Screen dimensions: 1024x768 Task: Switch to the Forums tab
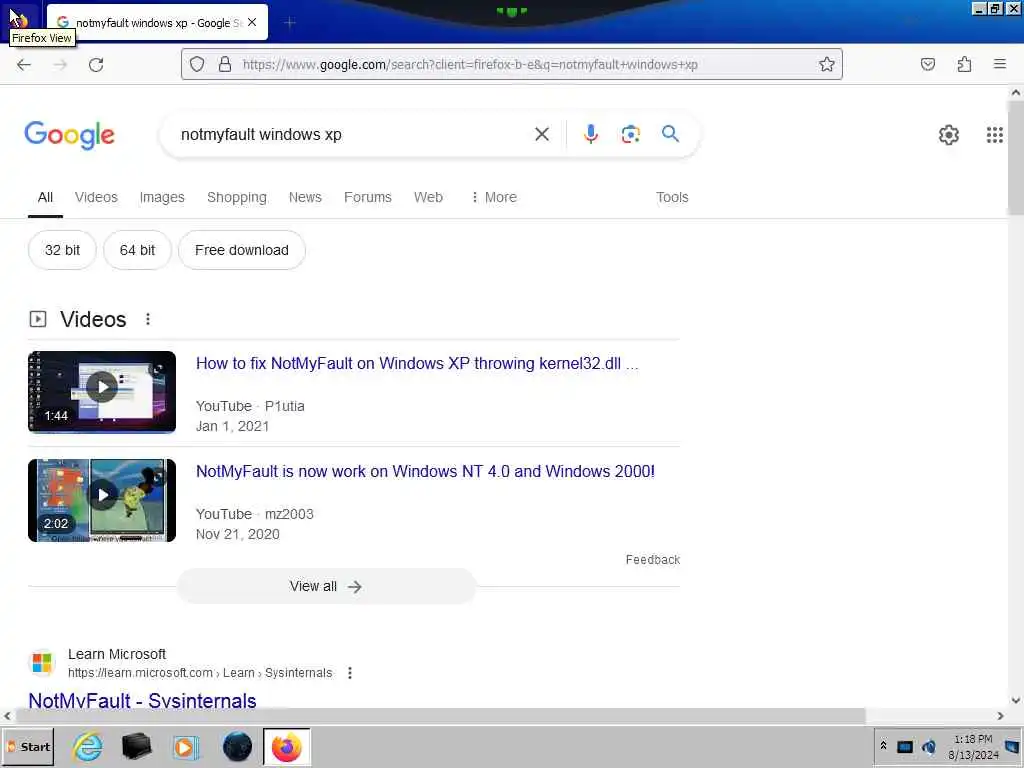tap(368, 197)
